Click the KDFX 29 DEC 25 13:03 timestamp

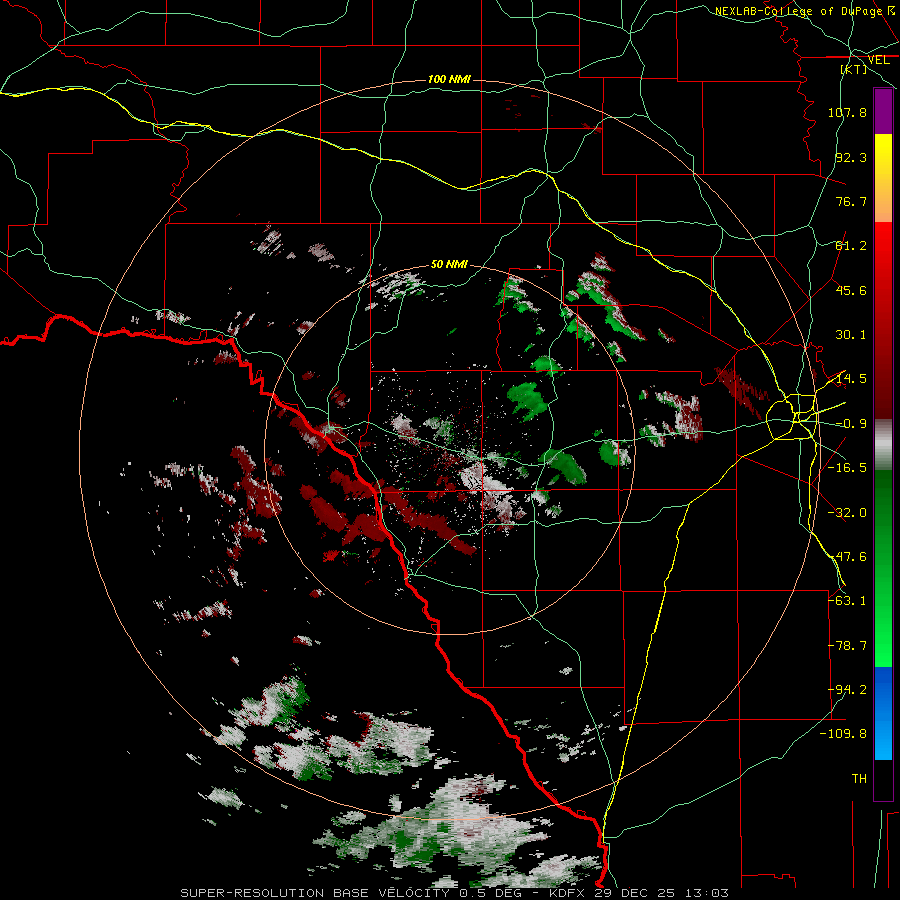pyautogui.click(x=639, y=893)
